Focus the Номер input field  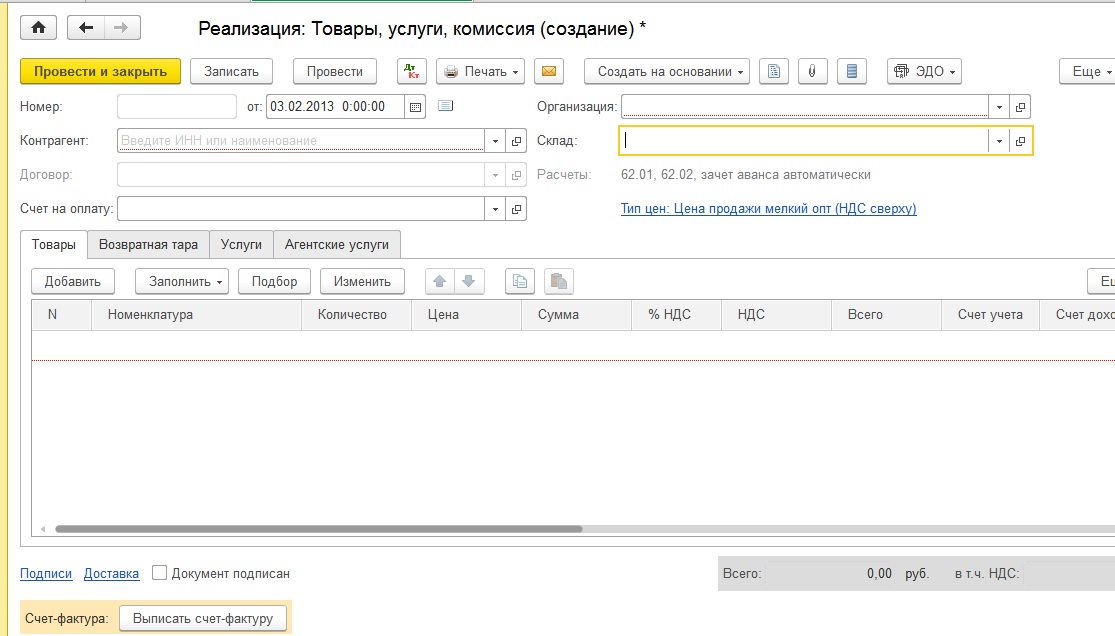176,107
